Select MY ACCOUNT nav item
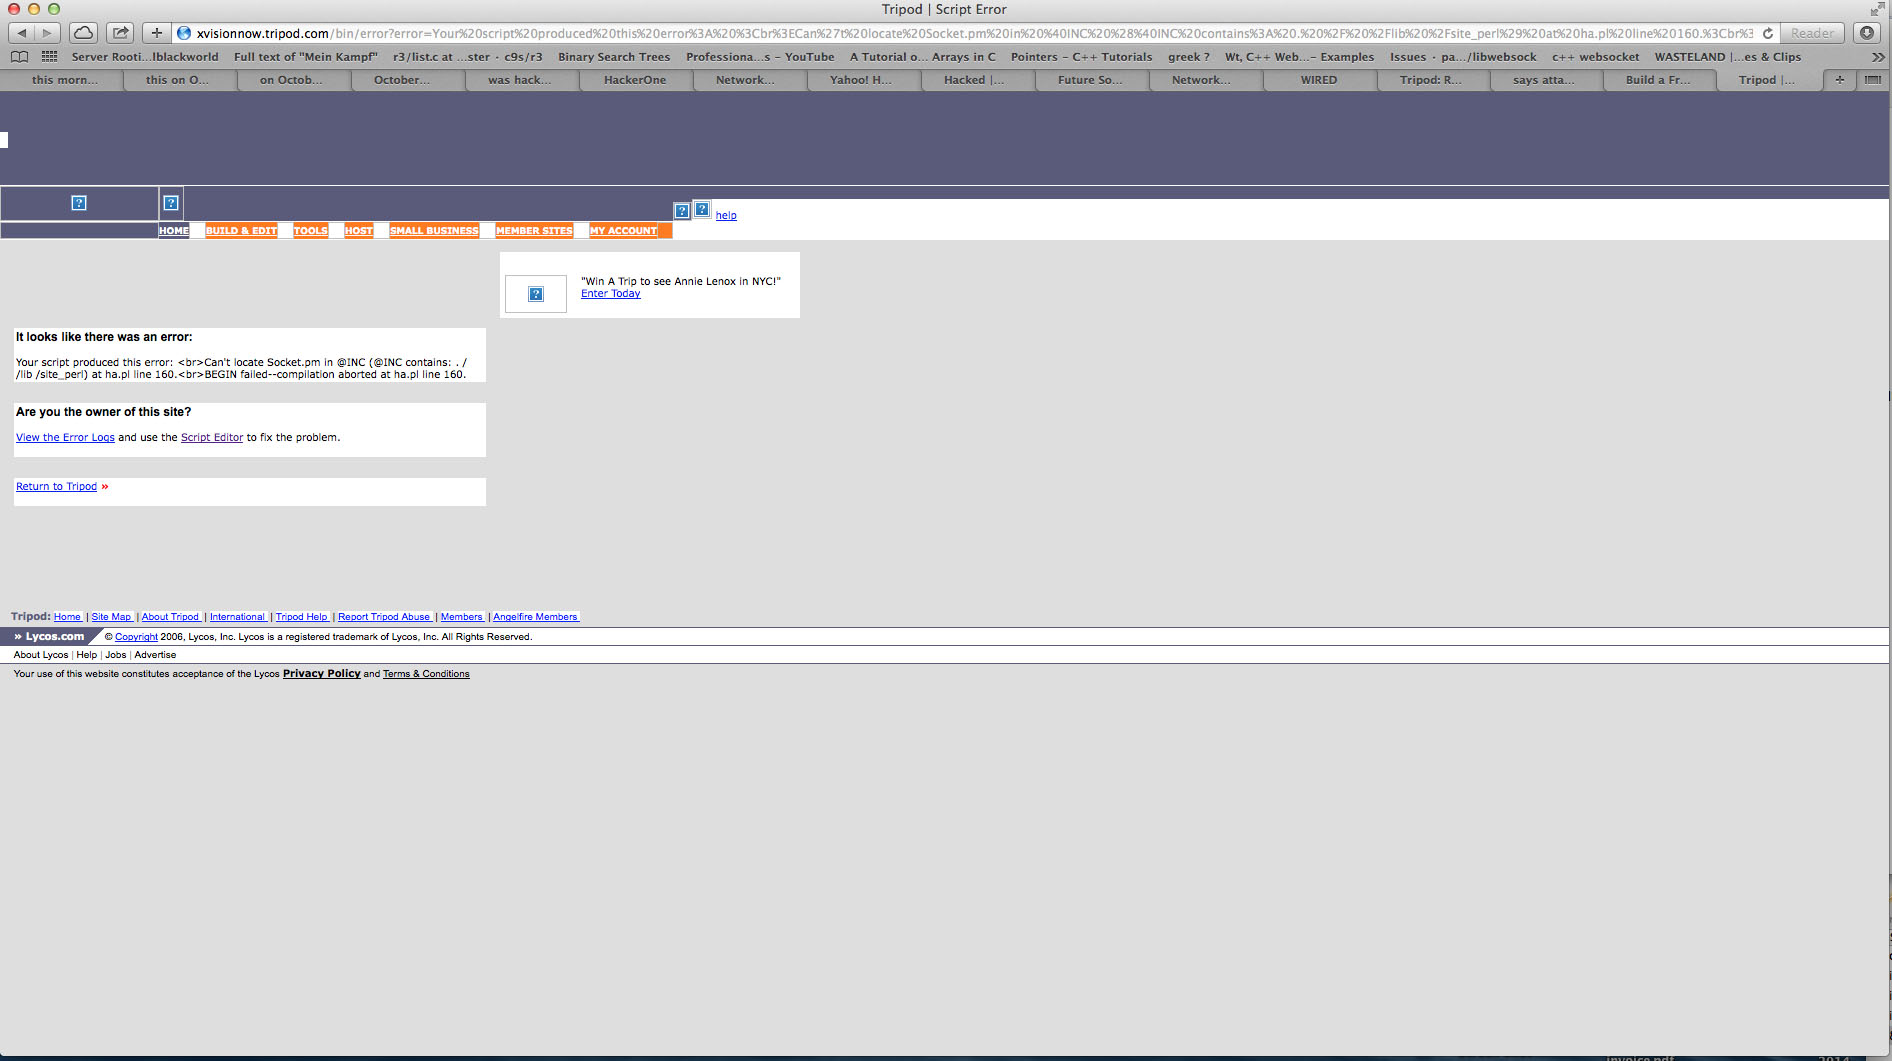Viewport: 1892px width, 1061px height. click(x=623, y=231)
